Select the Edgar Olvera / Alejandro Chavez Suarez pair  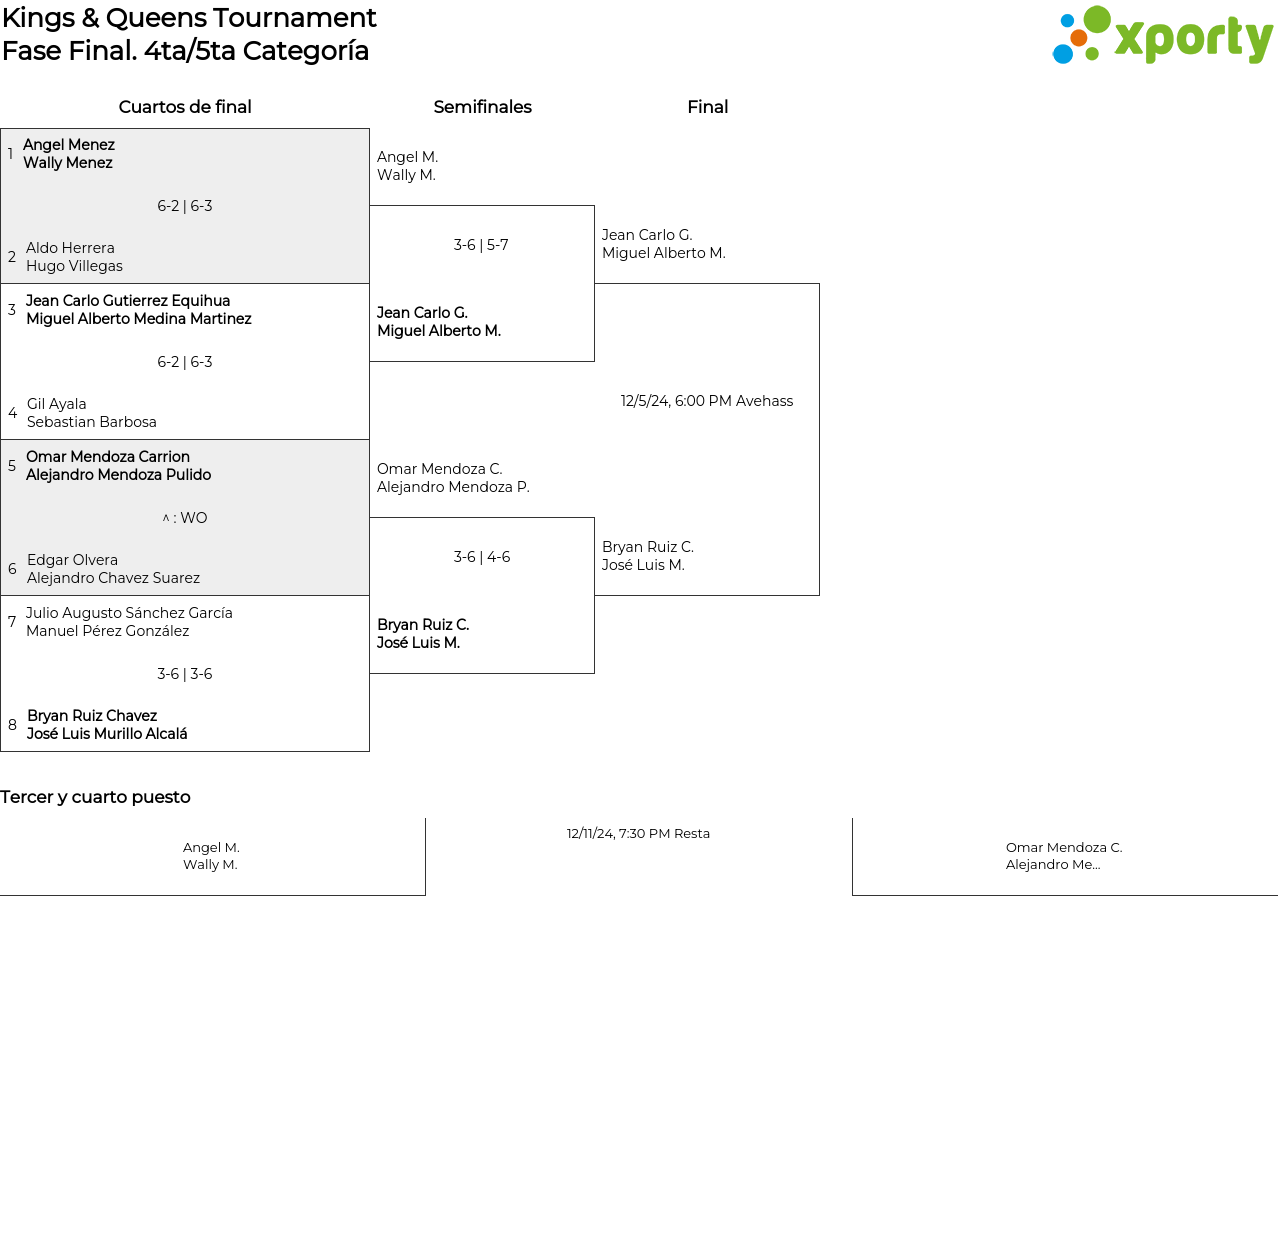[113, 569]
